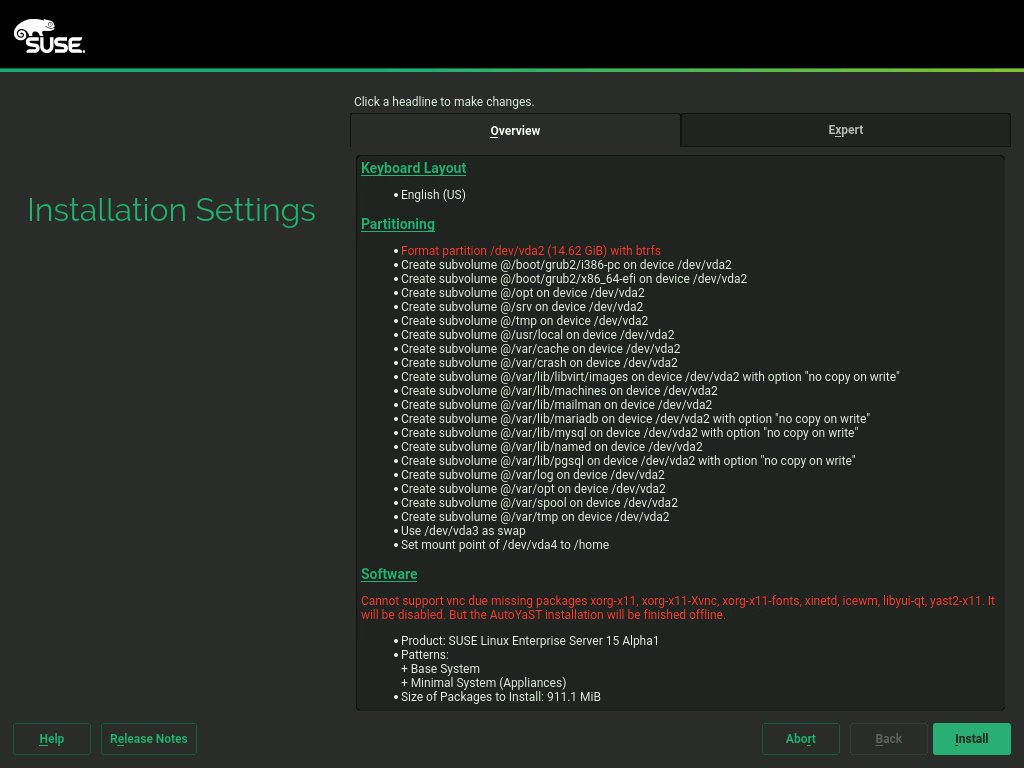The height and width of the screenshot is (768, 1024).
Task: Click the red Format partition /dev/vda2 line
Action: click(x=530, y=251)
